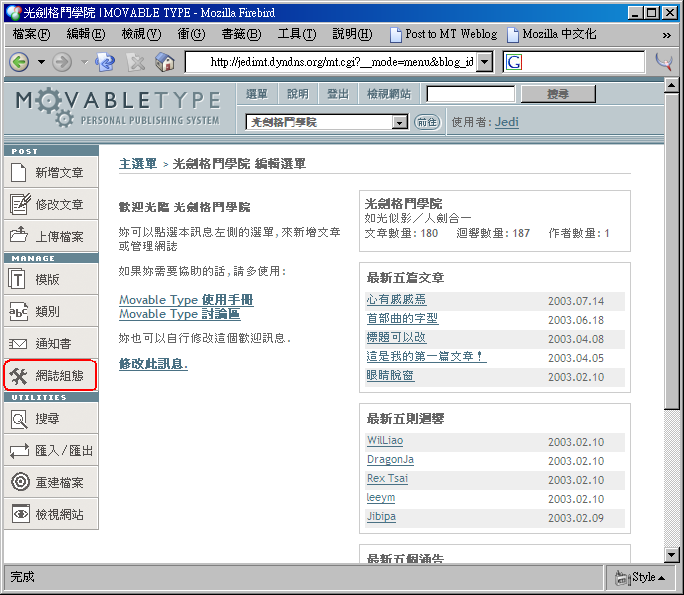Open the comment by Jibipa
The width and height of the screenshot is (684, 595).
(x=381, y=516)
